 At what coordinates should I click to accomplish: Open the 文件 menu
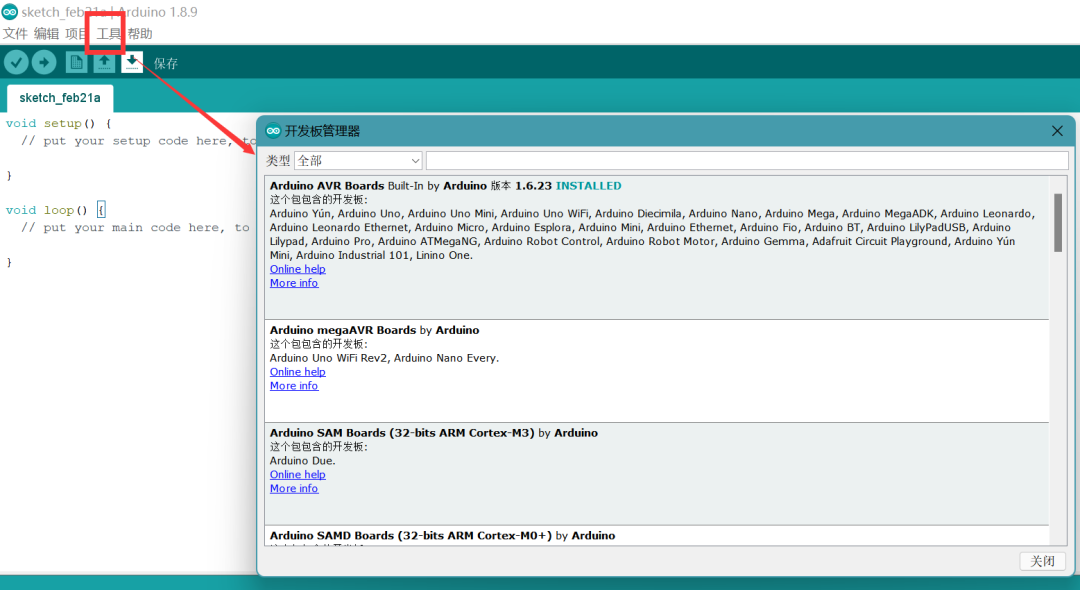(15, 34)
